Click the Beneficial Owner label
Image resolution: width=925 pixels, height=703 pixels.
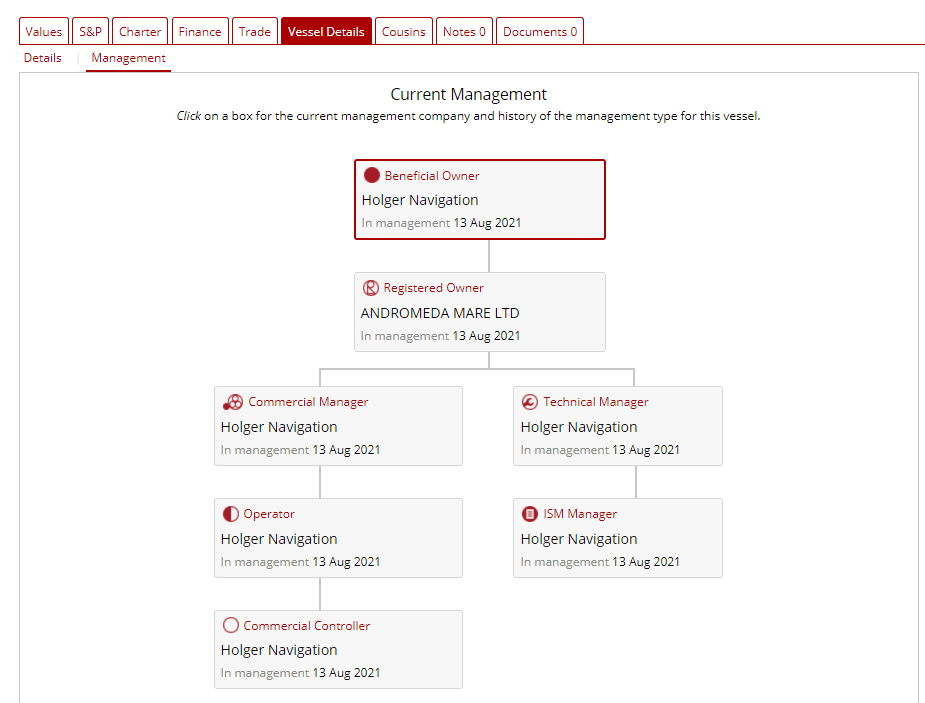pos(432,176)
